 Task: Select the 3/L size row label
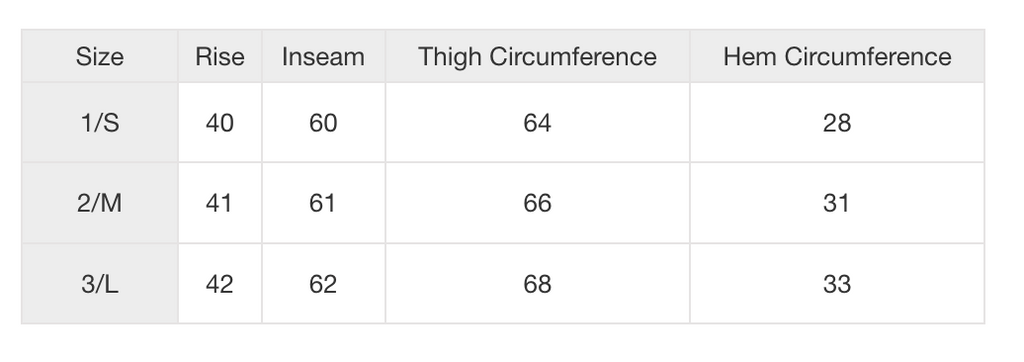pyautogui.click(x=100, y=284)
